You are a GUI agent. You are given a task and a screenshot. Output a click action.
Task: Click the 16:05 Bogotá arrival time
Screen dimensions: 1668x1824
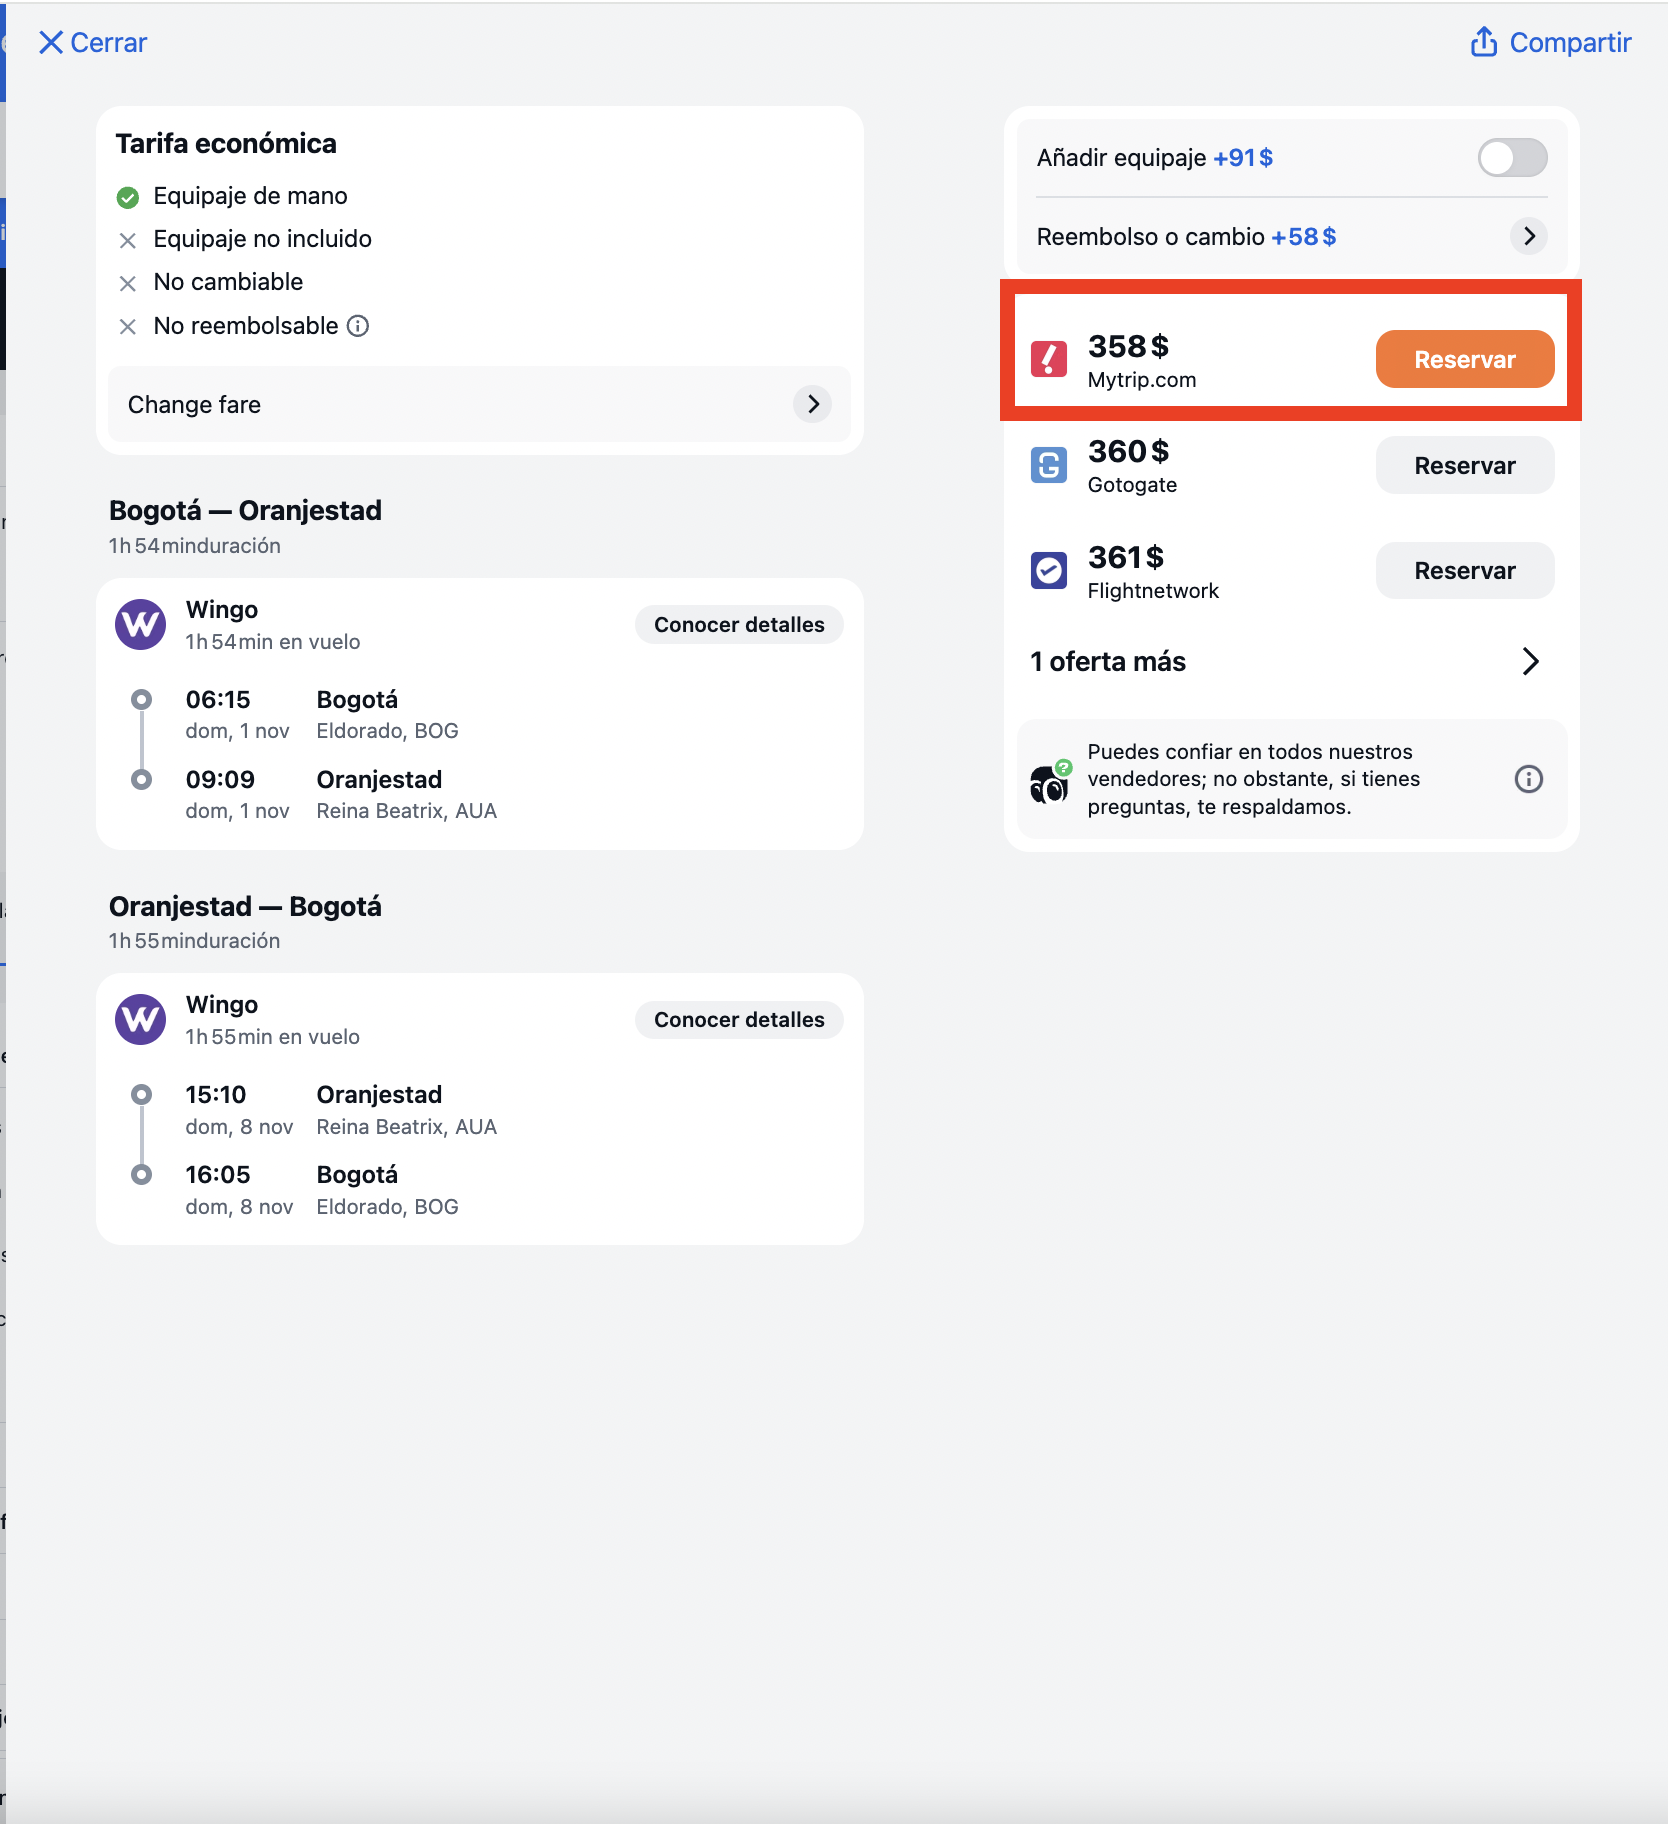coord(218,1175)
